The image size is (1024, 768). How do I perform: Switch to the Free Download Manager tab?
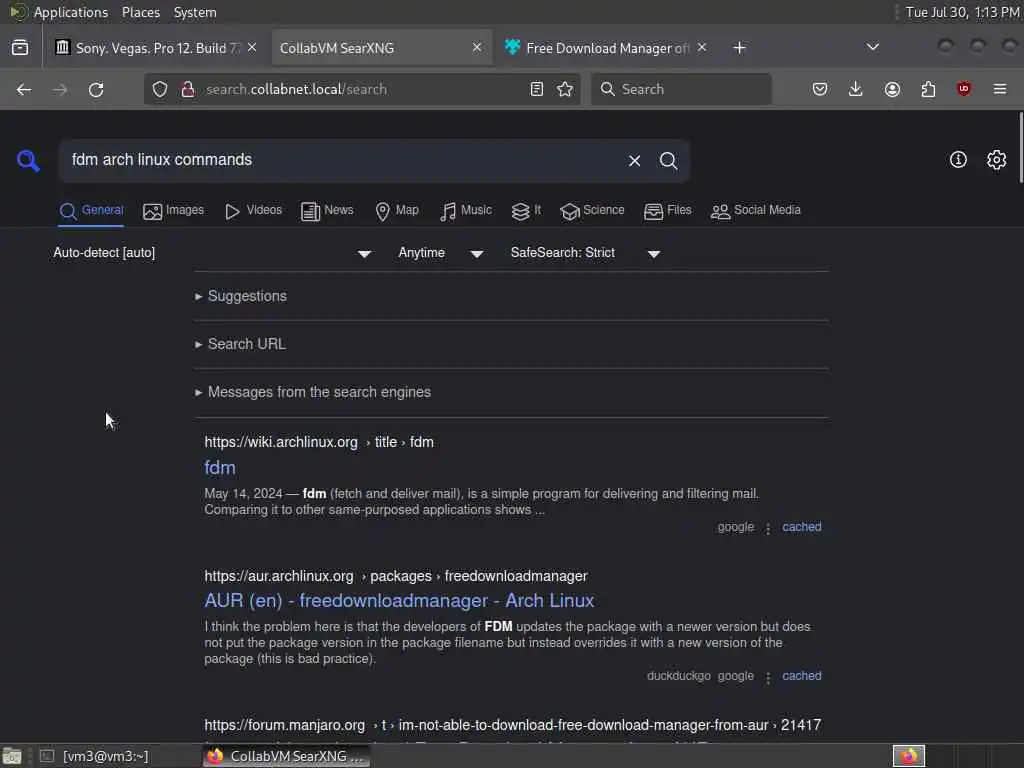coord(604,48)
